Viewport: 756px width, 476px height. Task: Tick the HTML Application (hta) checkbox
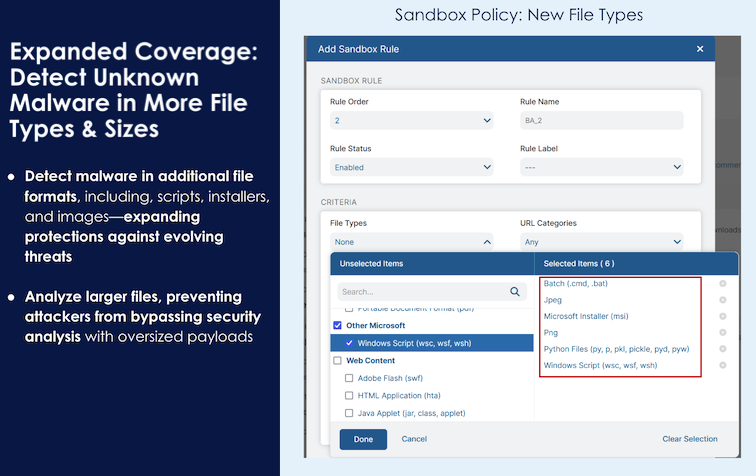tap(349, 395)
